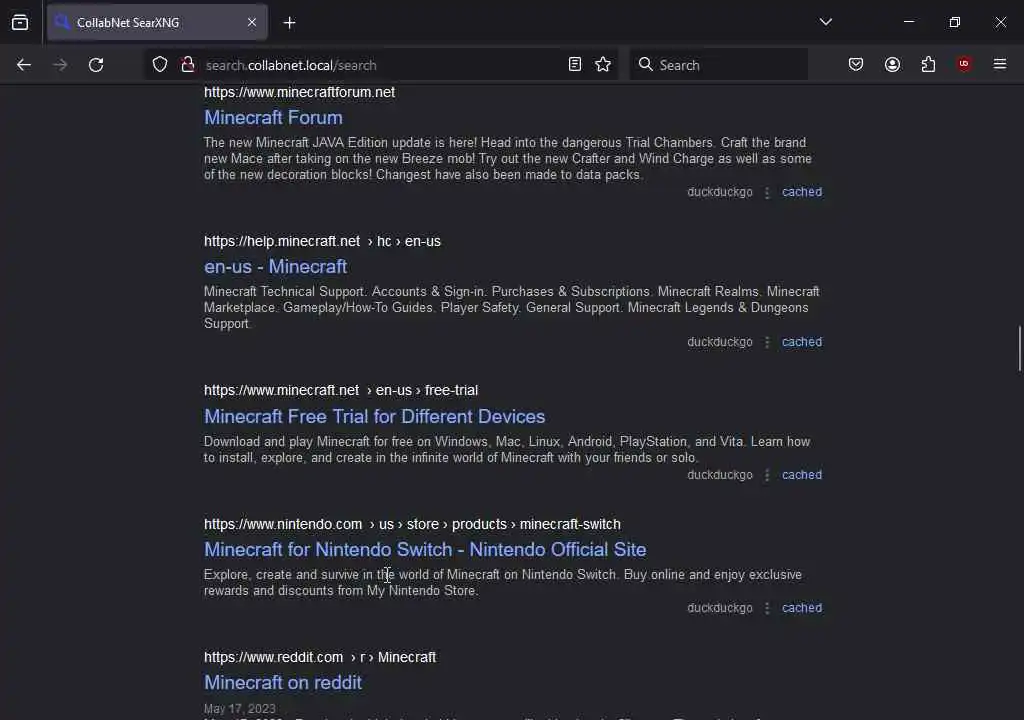Screen dimensions: 1024x720
Task: Expand options menu for Minecraft Free Trial result
Action: point(767,476)
